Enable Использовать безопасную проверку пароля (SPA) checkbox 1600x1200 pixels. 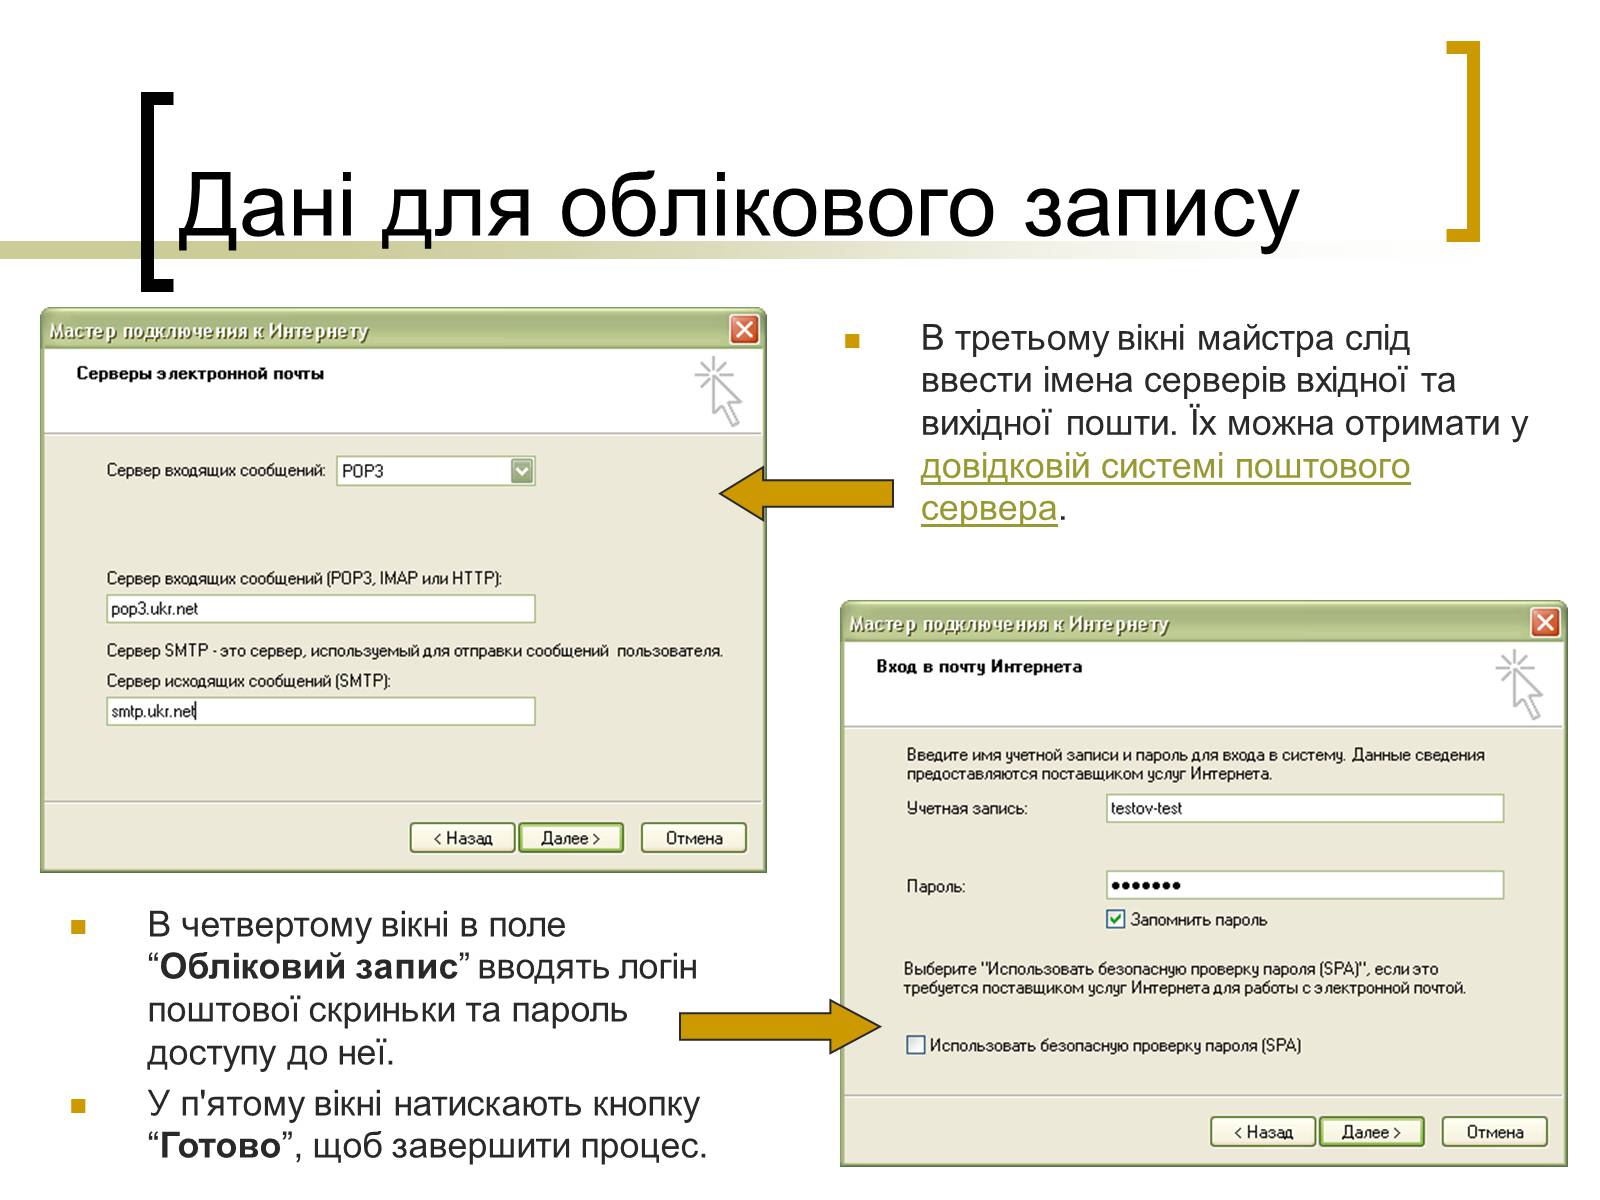(x=915, y=1045)
